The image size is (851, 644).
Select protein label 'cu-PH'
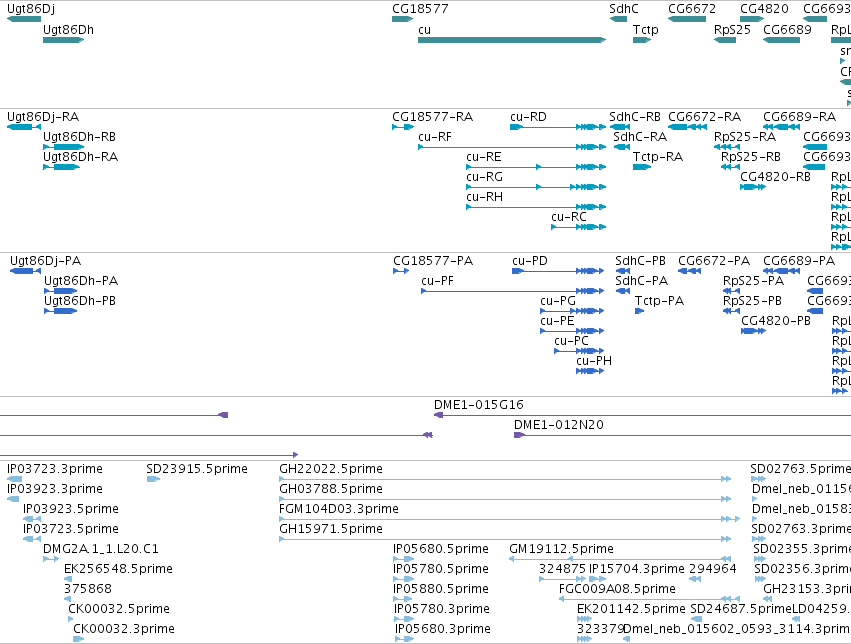coord(594,361)
